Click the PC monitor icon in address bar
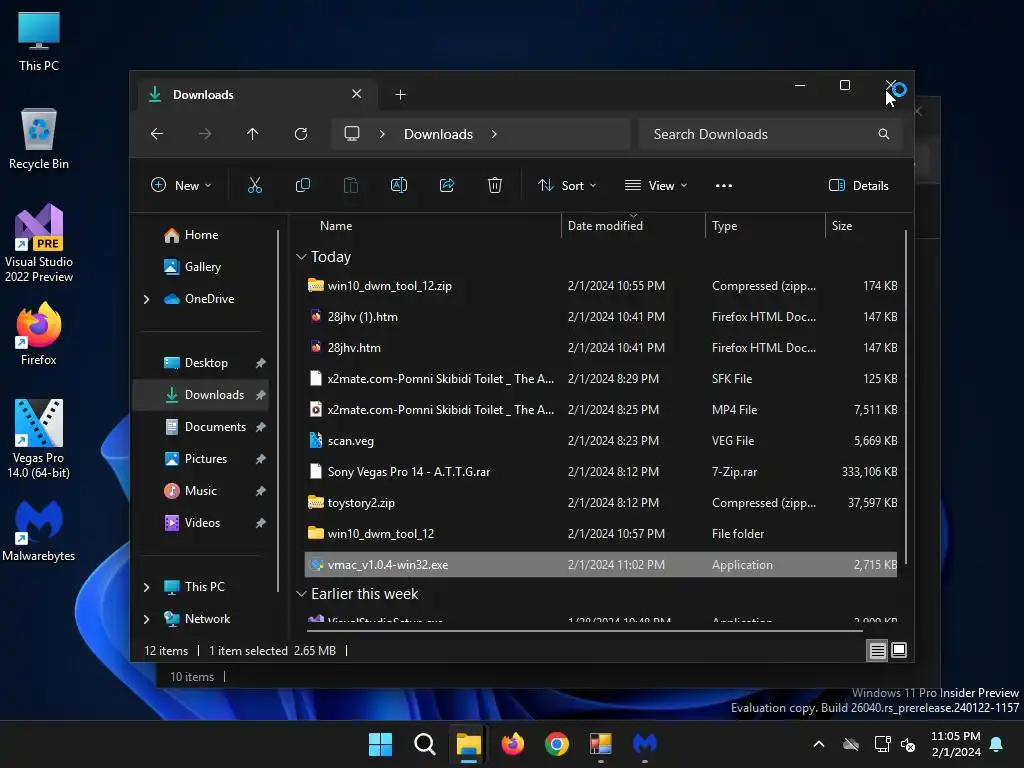The height and width of the screenshot is (768, 1024). point(352,134)
